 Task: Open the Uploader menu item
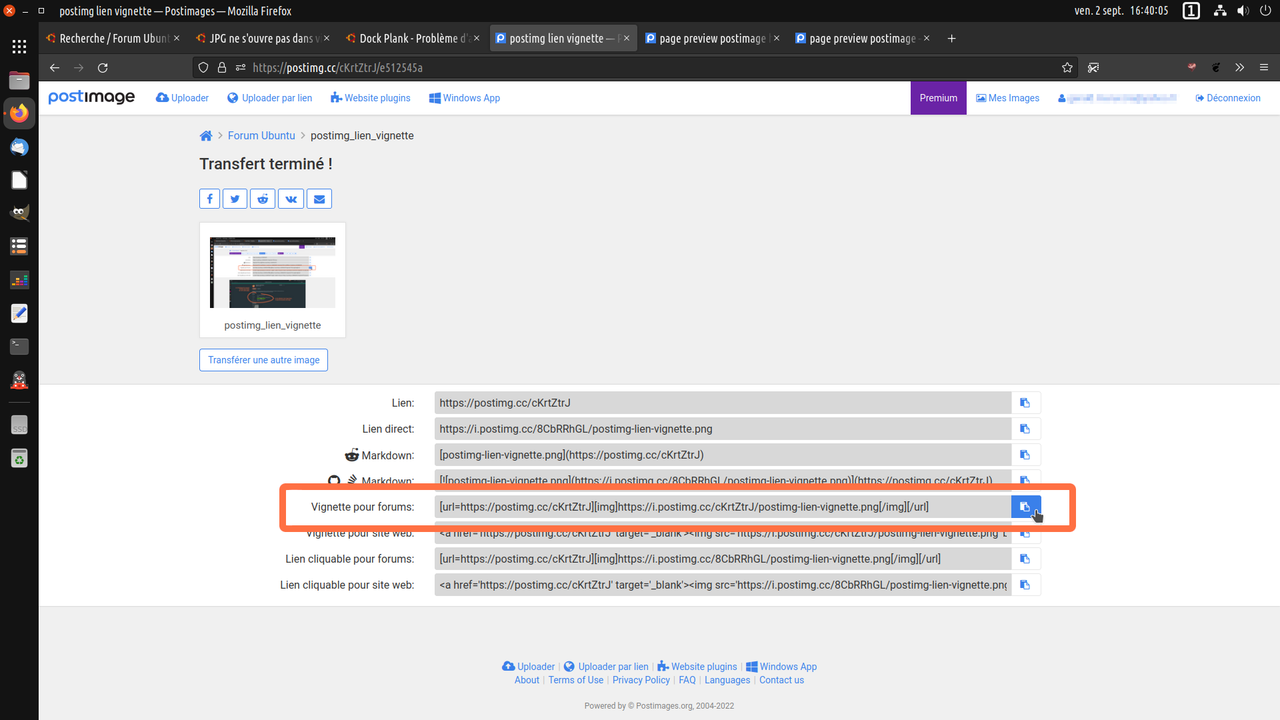[x=183, y=98]
